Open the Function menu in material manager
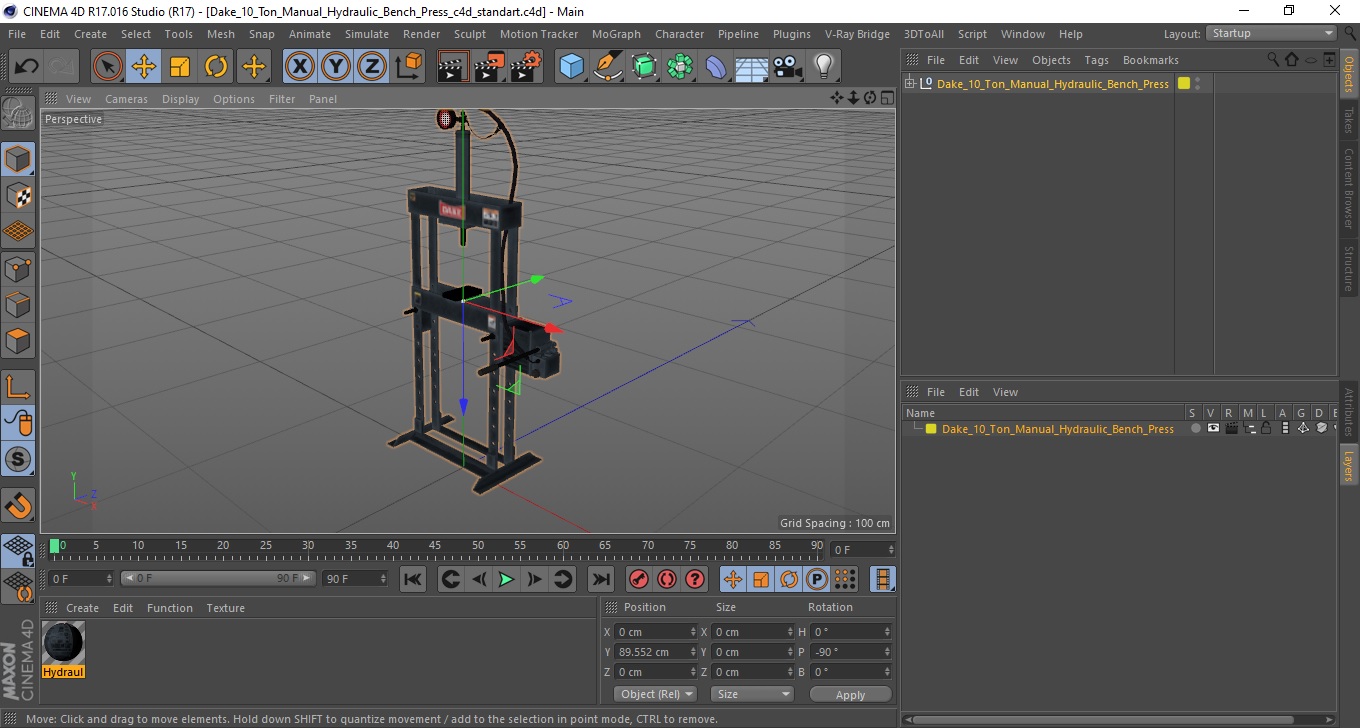The height and width of the screenshot is (728, 1360). (x=169, y=608)
